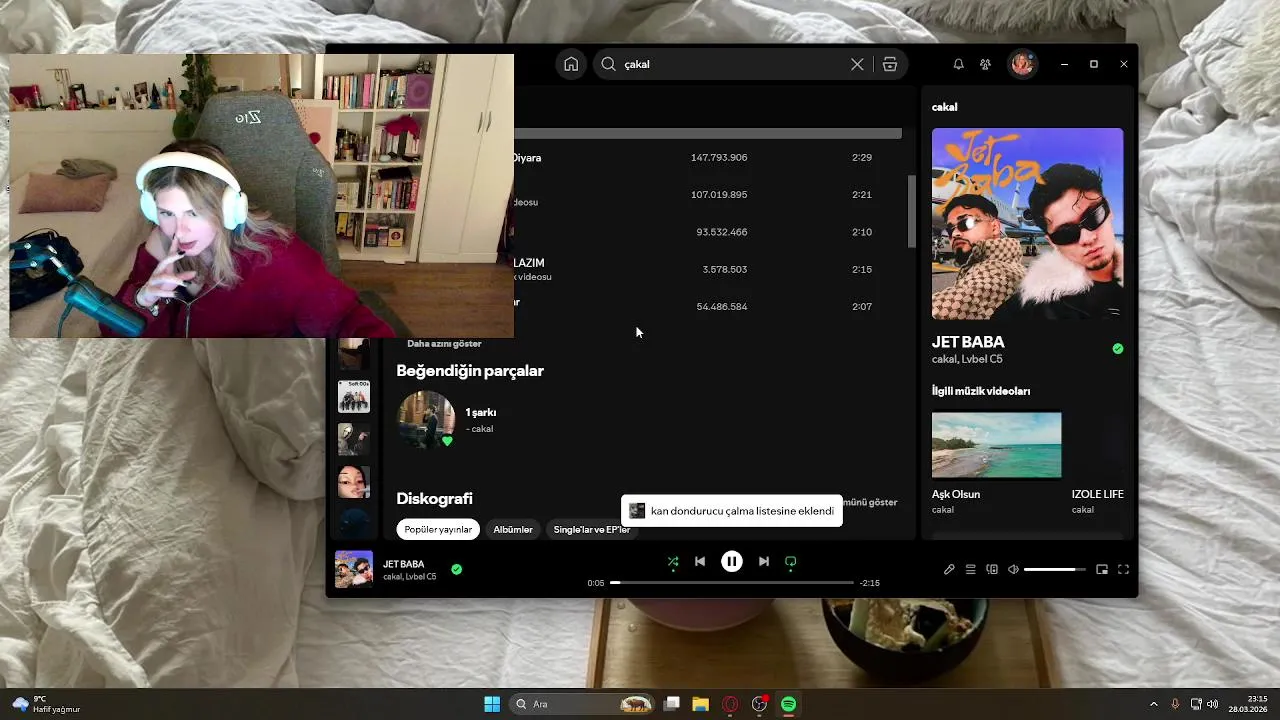Open weather widget Hafif yağmur
The height and width of the screenshot is (720, 1280).
(x=46, y=704)
